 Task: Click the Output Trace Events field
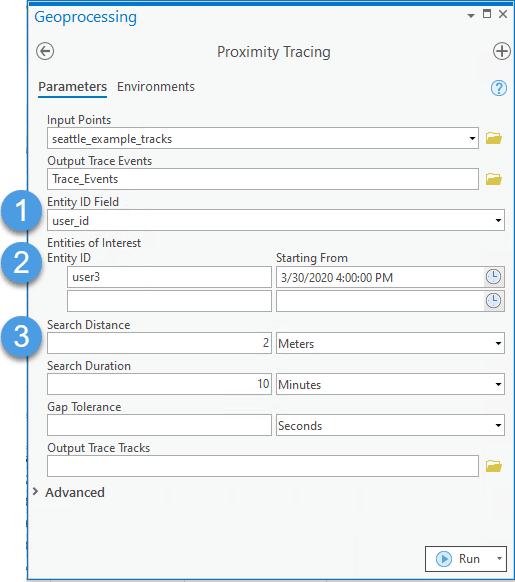[x=263, y=179]
